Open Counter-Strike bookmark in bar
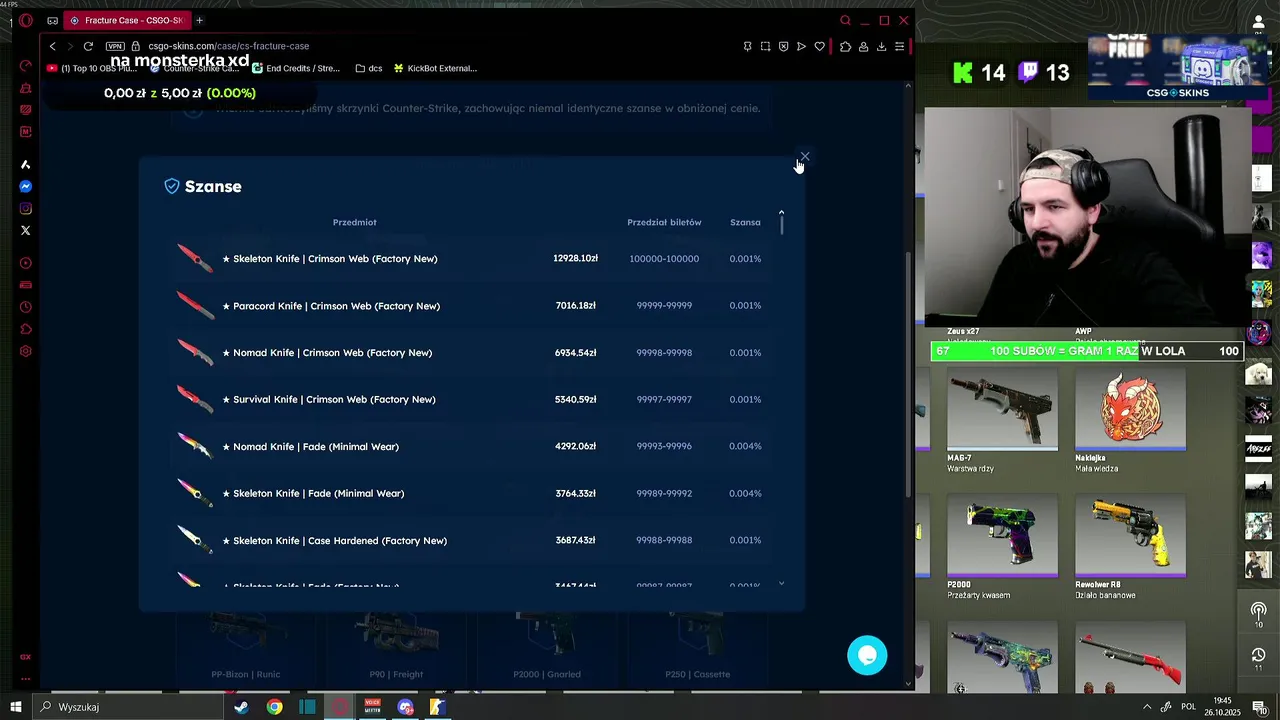Screen dimensions: 1280x720 coord(194,69)
